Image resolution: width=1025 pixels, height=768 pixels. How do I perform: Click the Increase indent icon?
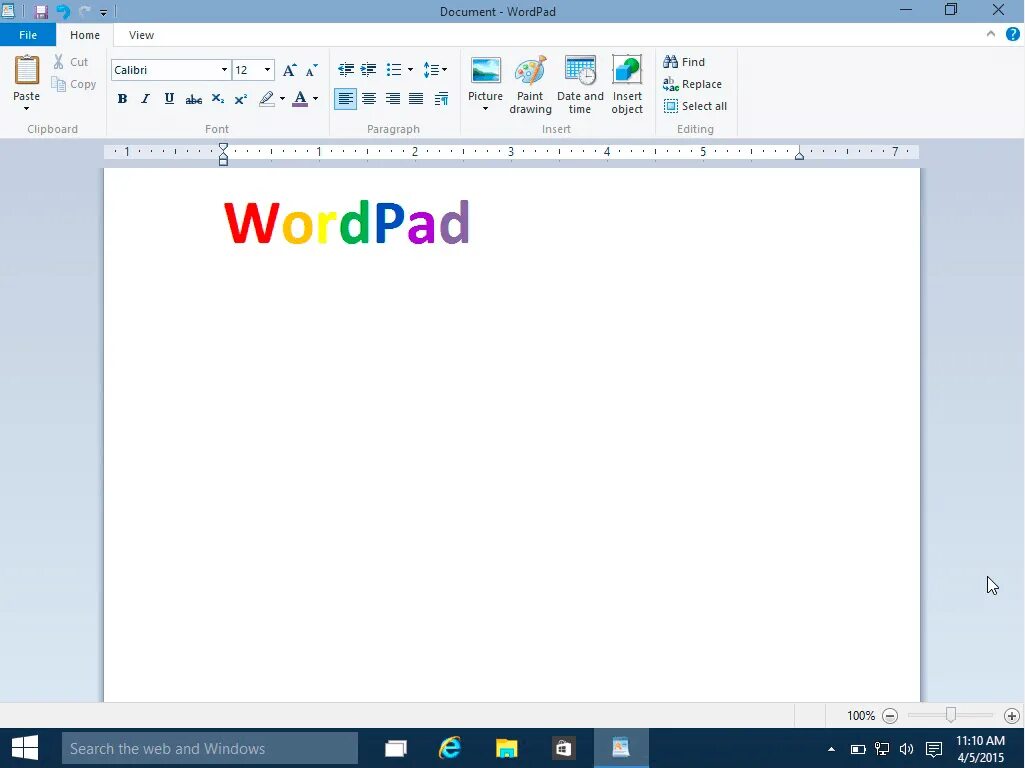(369, 69)
